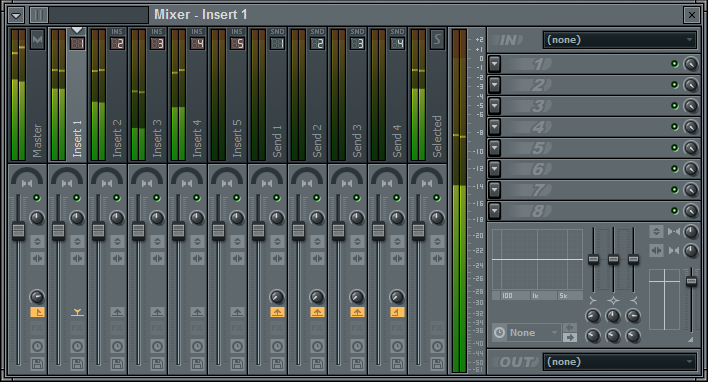Open the IN input source dropdown
This screenshot has width=708, height=382.
point(620,40)
